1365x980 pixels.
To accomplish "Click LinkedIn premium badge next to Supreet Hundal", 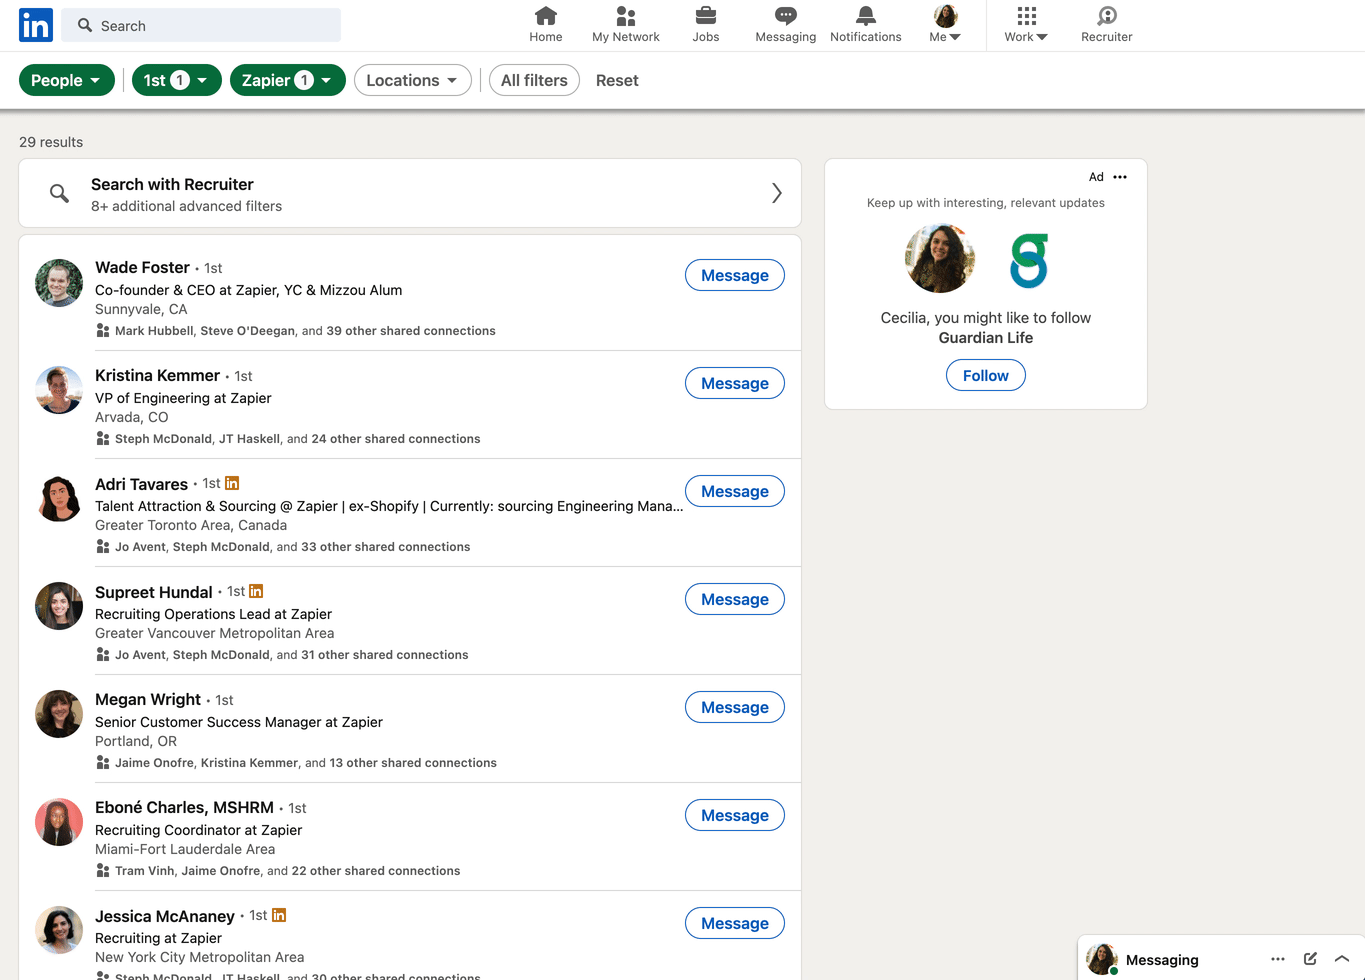I will click(256, 591).
